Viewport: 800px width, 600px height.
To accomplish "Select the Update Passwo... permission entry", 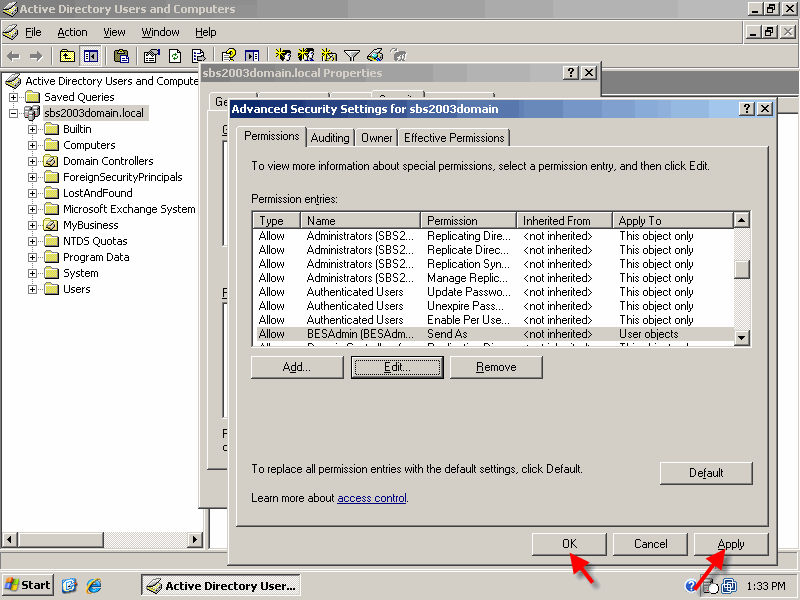I will coord(493,292).
